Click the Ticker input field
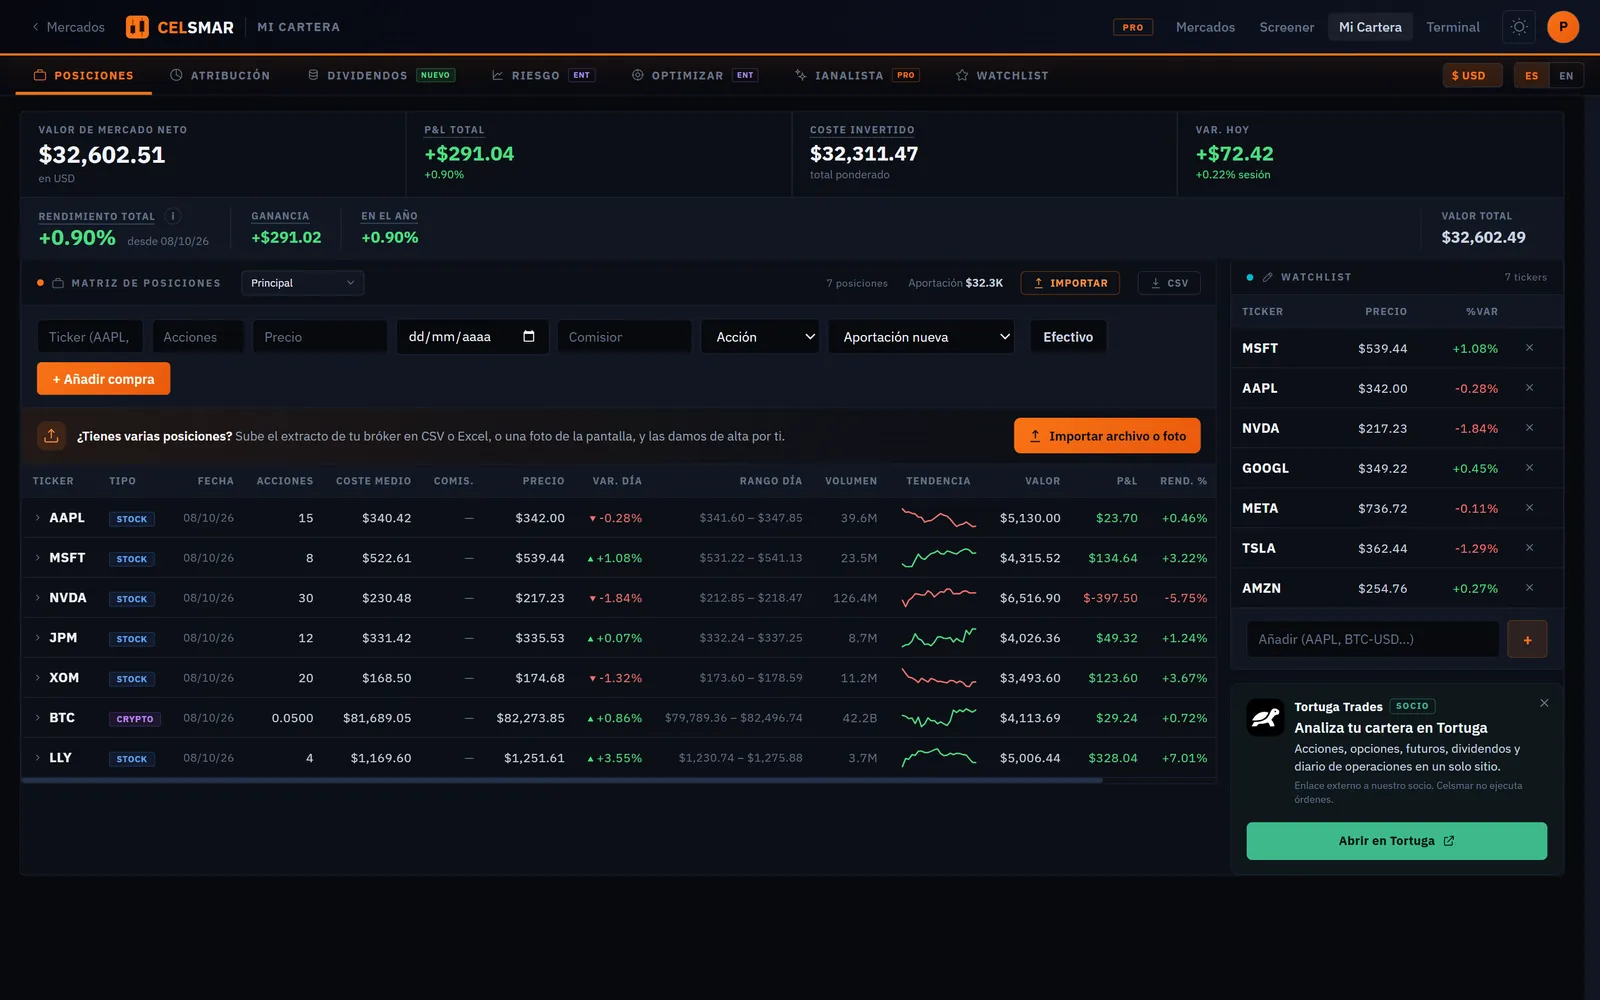The width and height of the screenshot is (1600, 1000). click(x=90, y=337)
